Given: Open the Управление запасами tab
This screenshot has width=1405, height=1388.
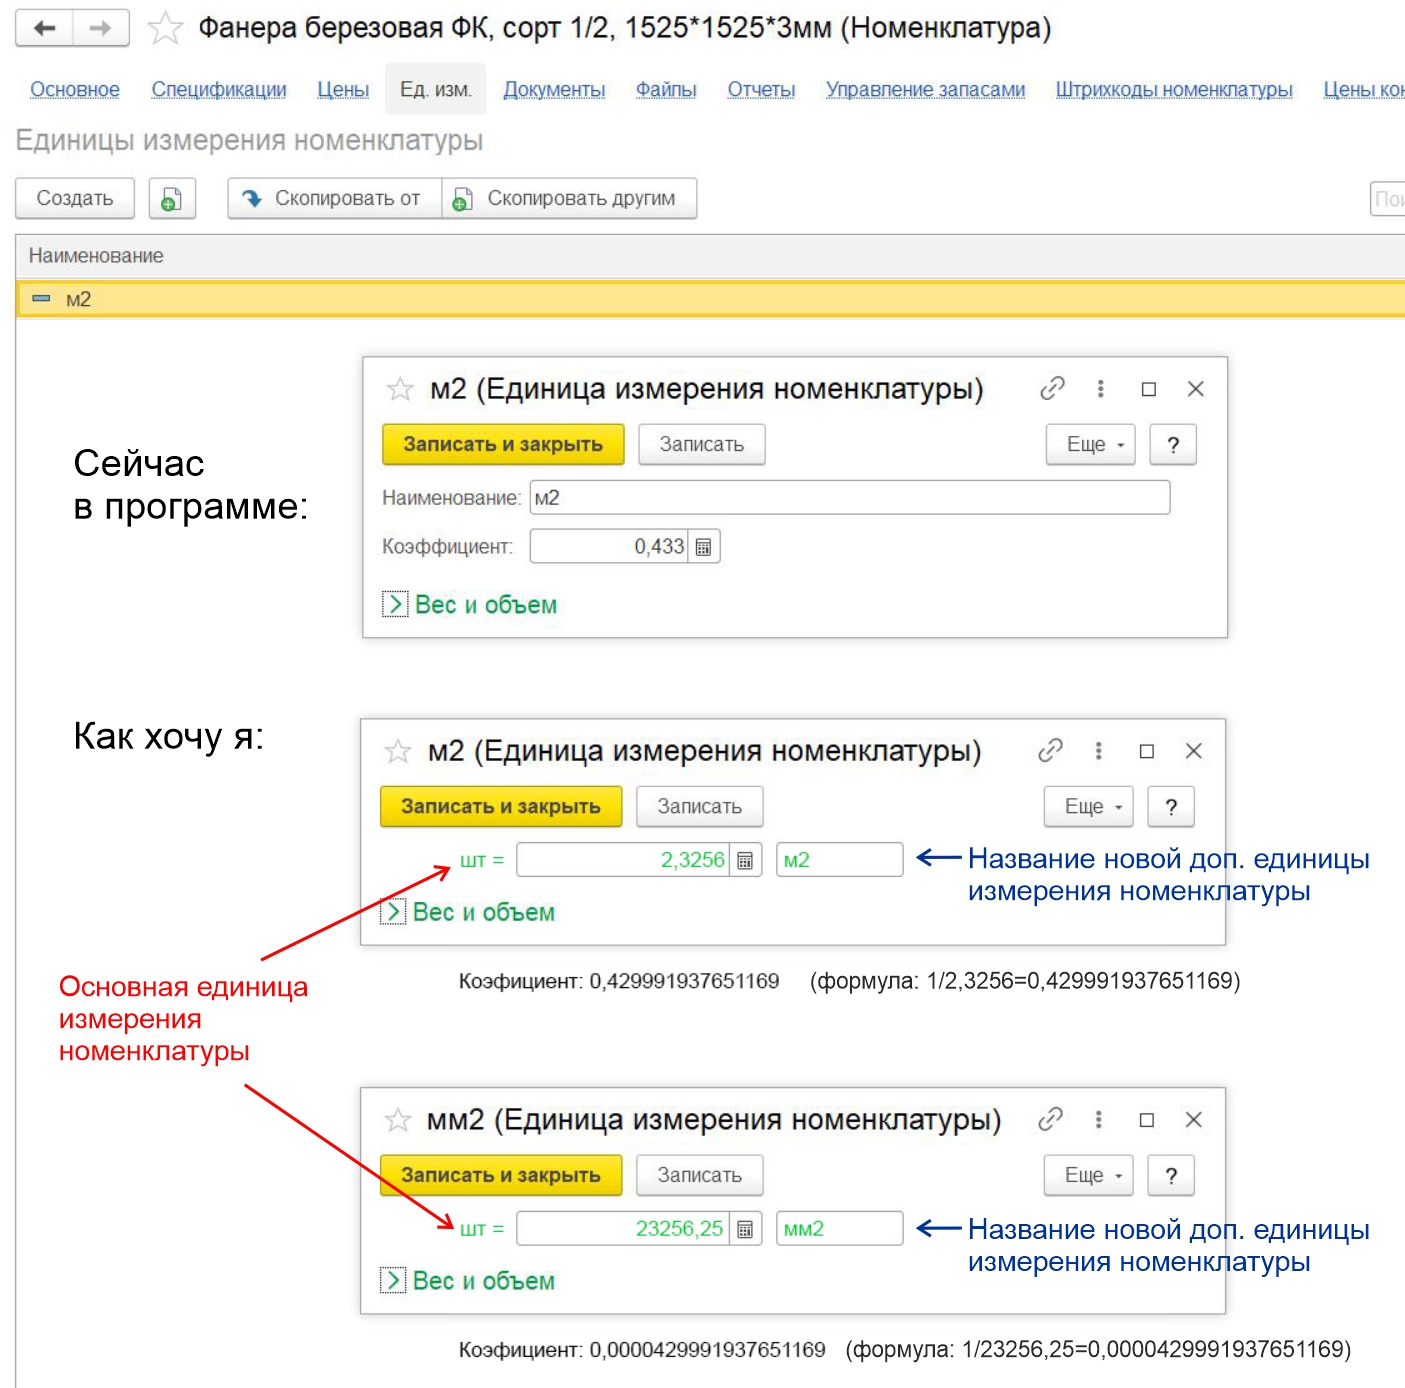Looking at the screenshot, I should tap(925, 90).
